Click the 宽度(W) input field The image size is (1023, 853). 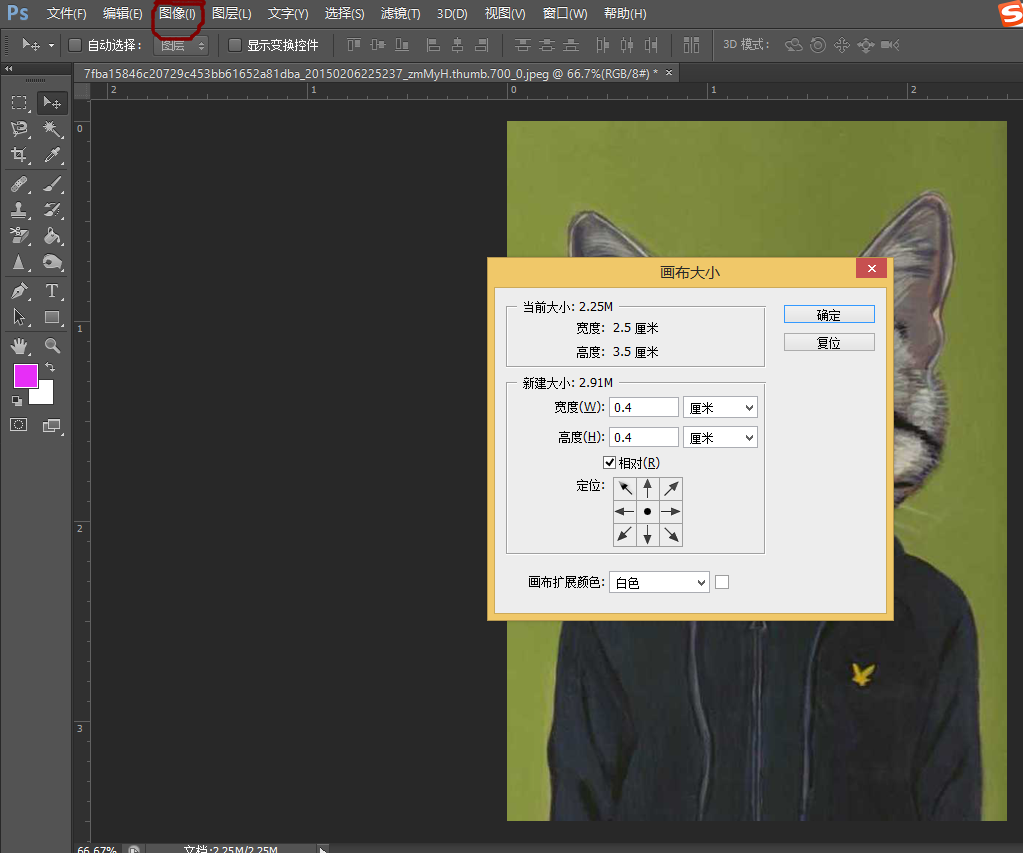(643, 407)
